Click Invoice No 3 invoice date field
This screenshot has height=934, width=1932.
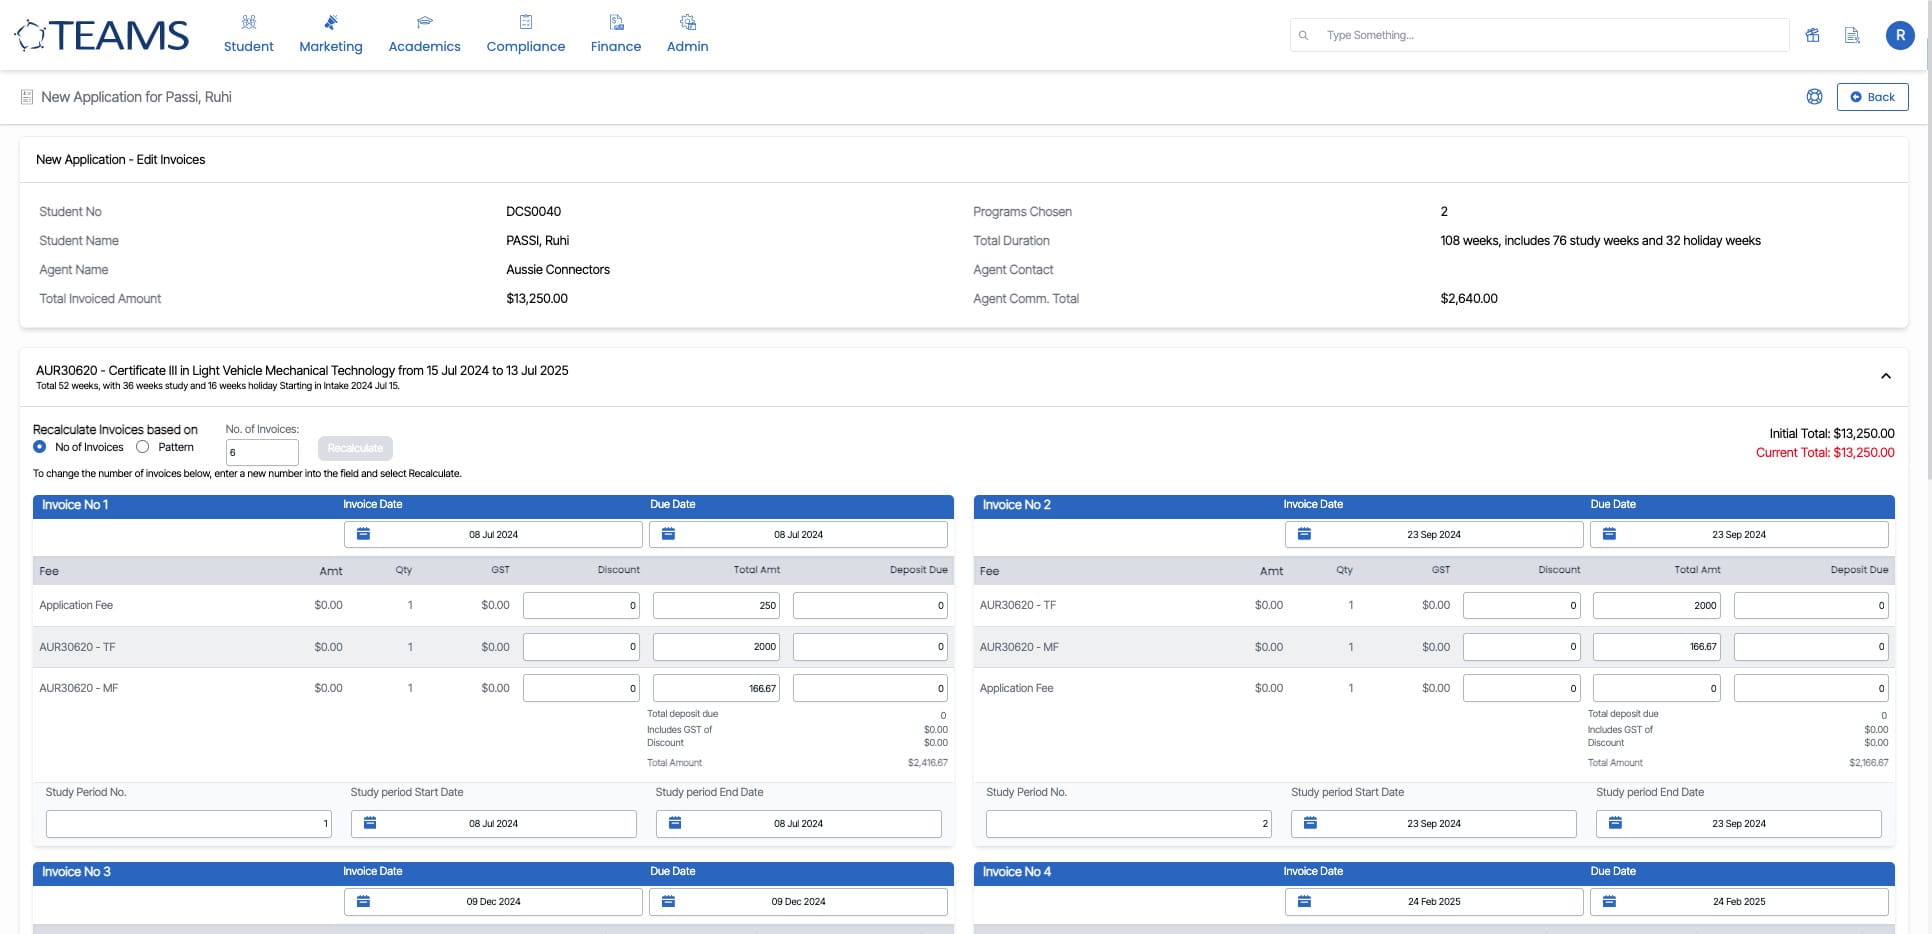493,901
